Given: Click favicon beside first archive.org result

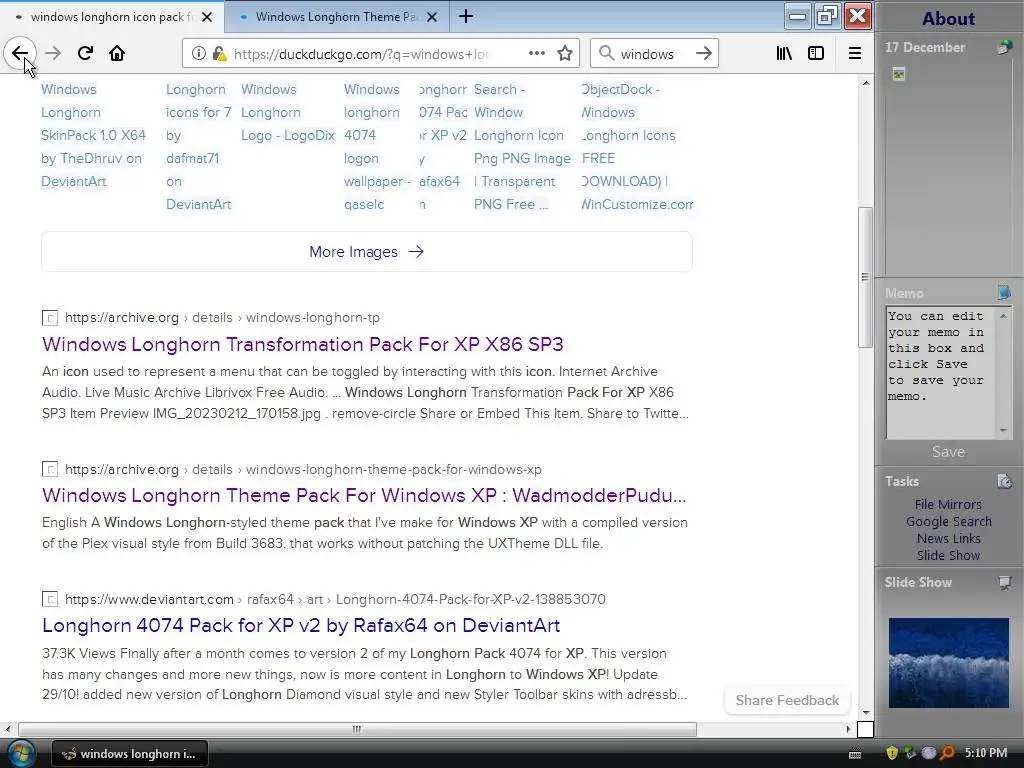Looking at the screenshot, I should (50, 318).
